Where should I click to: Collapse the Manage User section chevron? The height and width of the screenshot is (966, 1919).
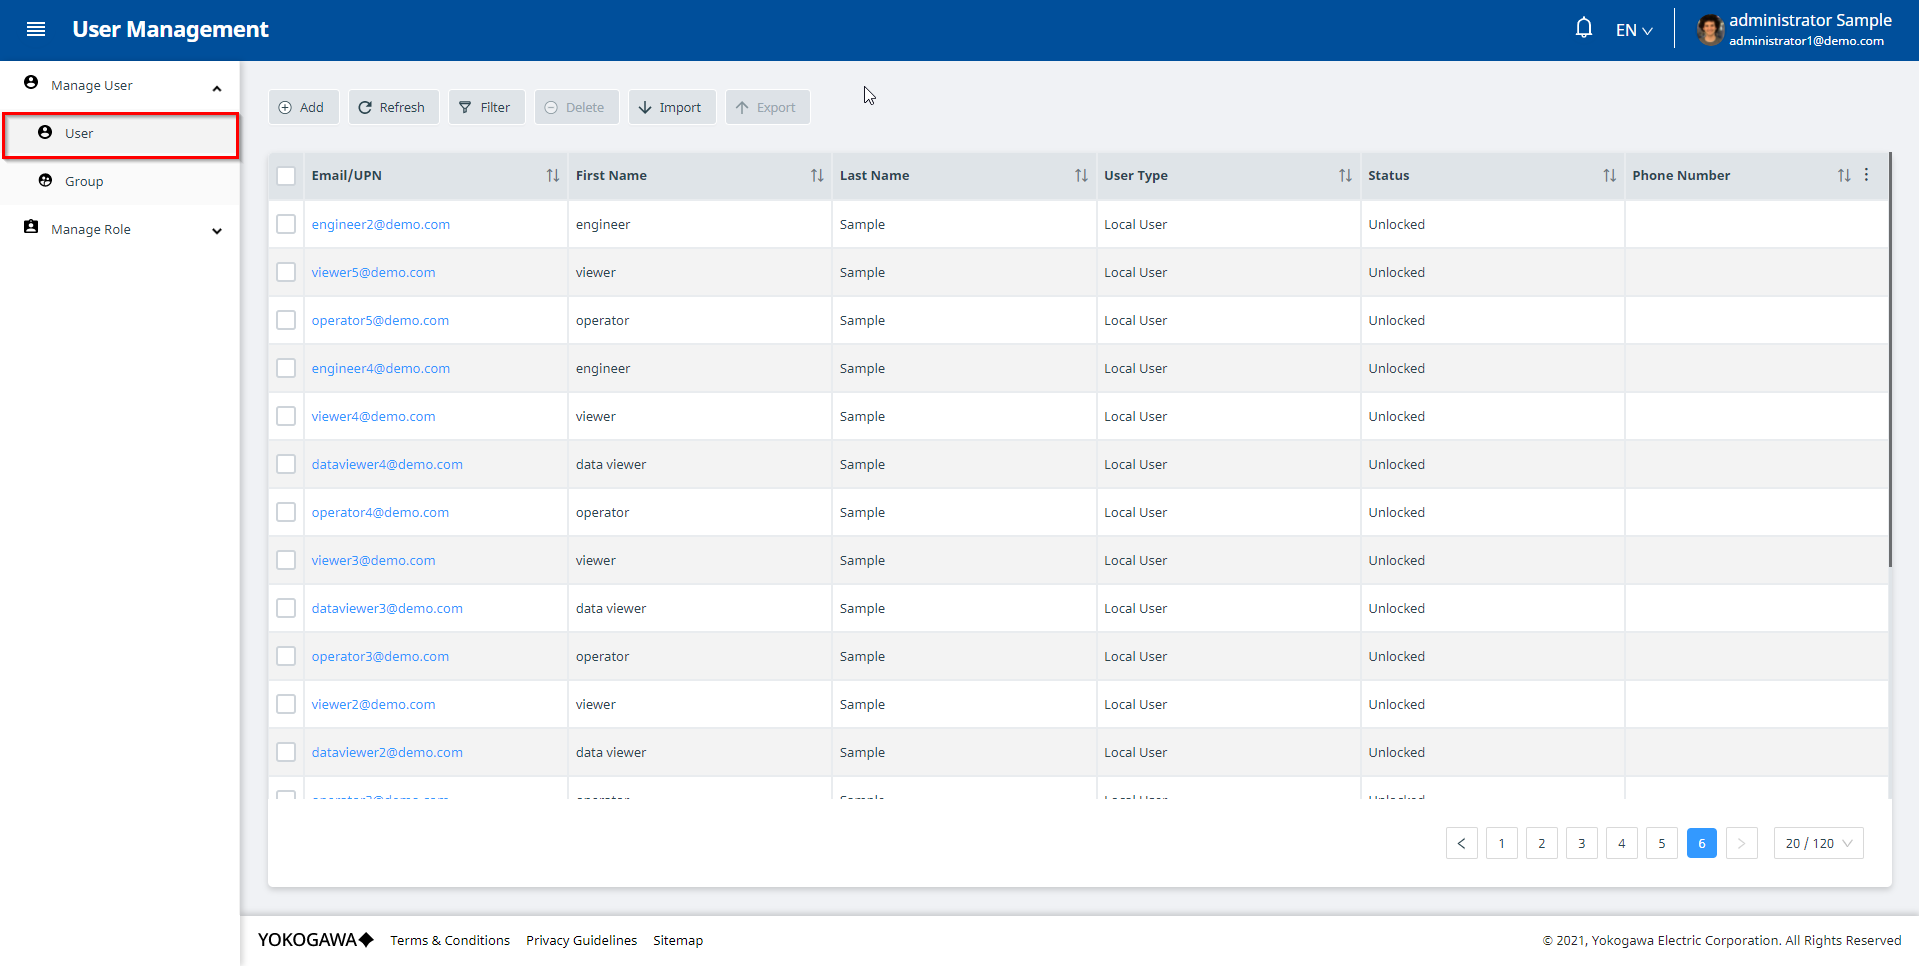[x=217, y=88]
